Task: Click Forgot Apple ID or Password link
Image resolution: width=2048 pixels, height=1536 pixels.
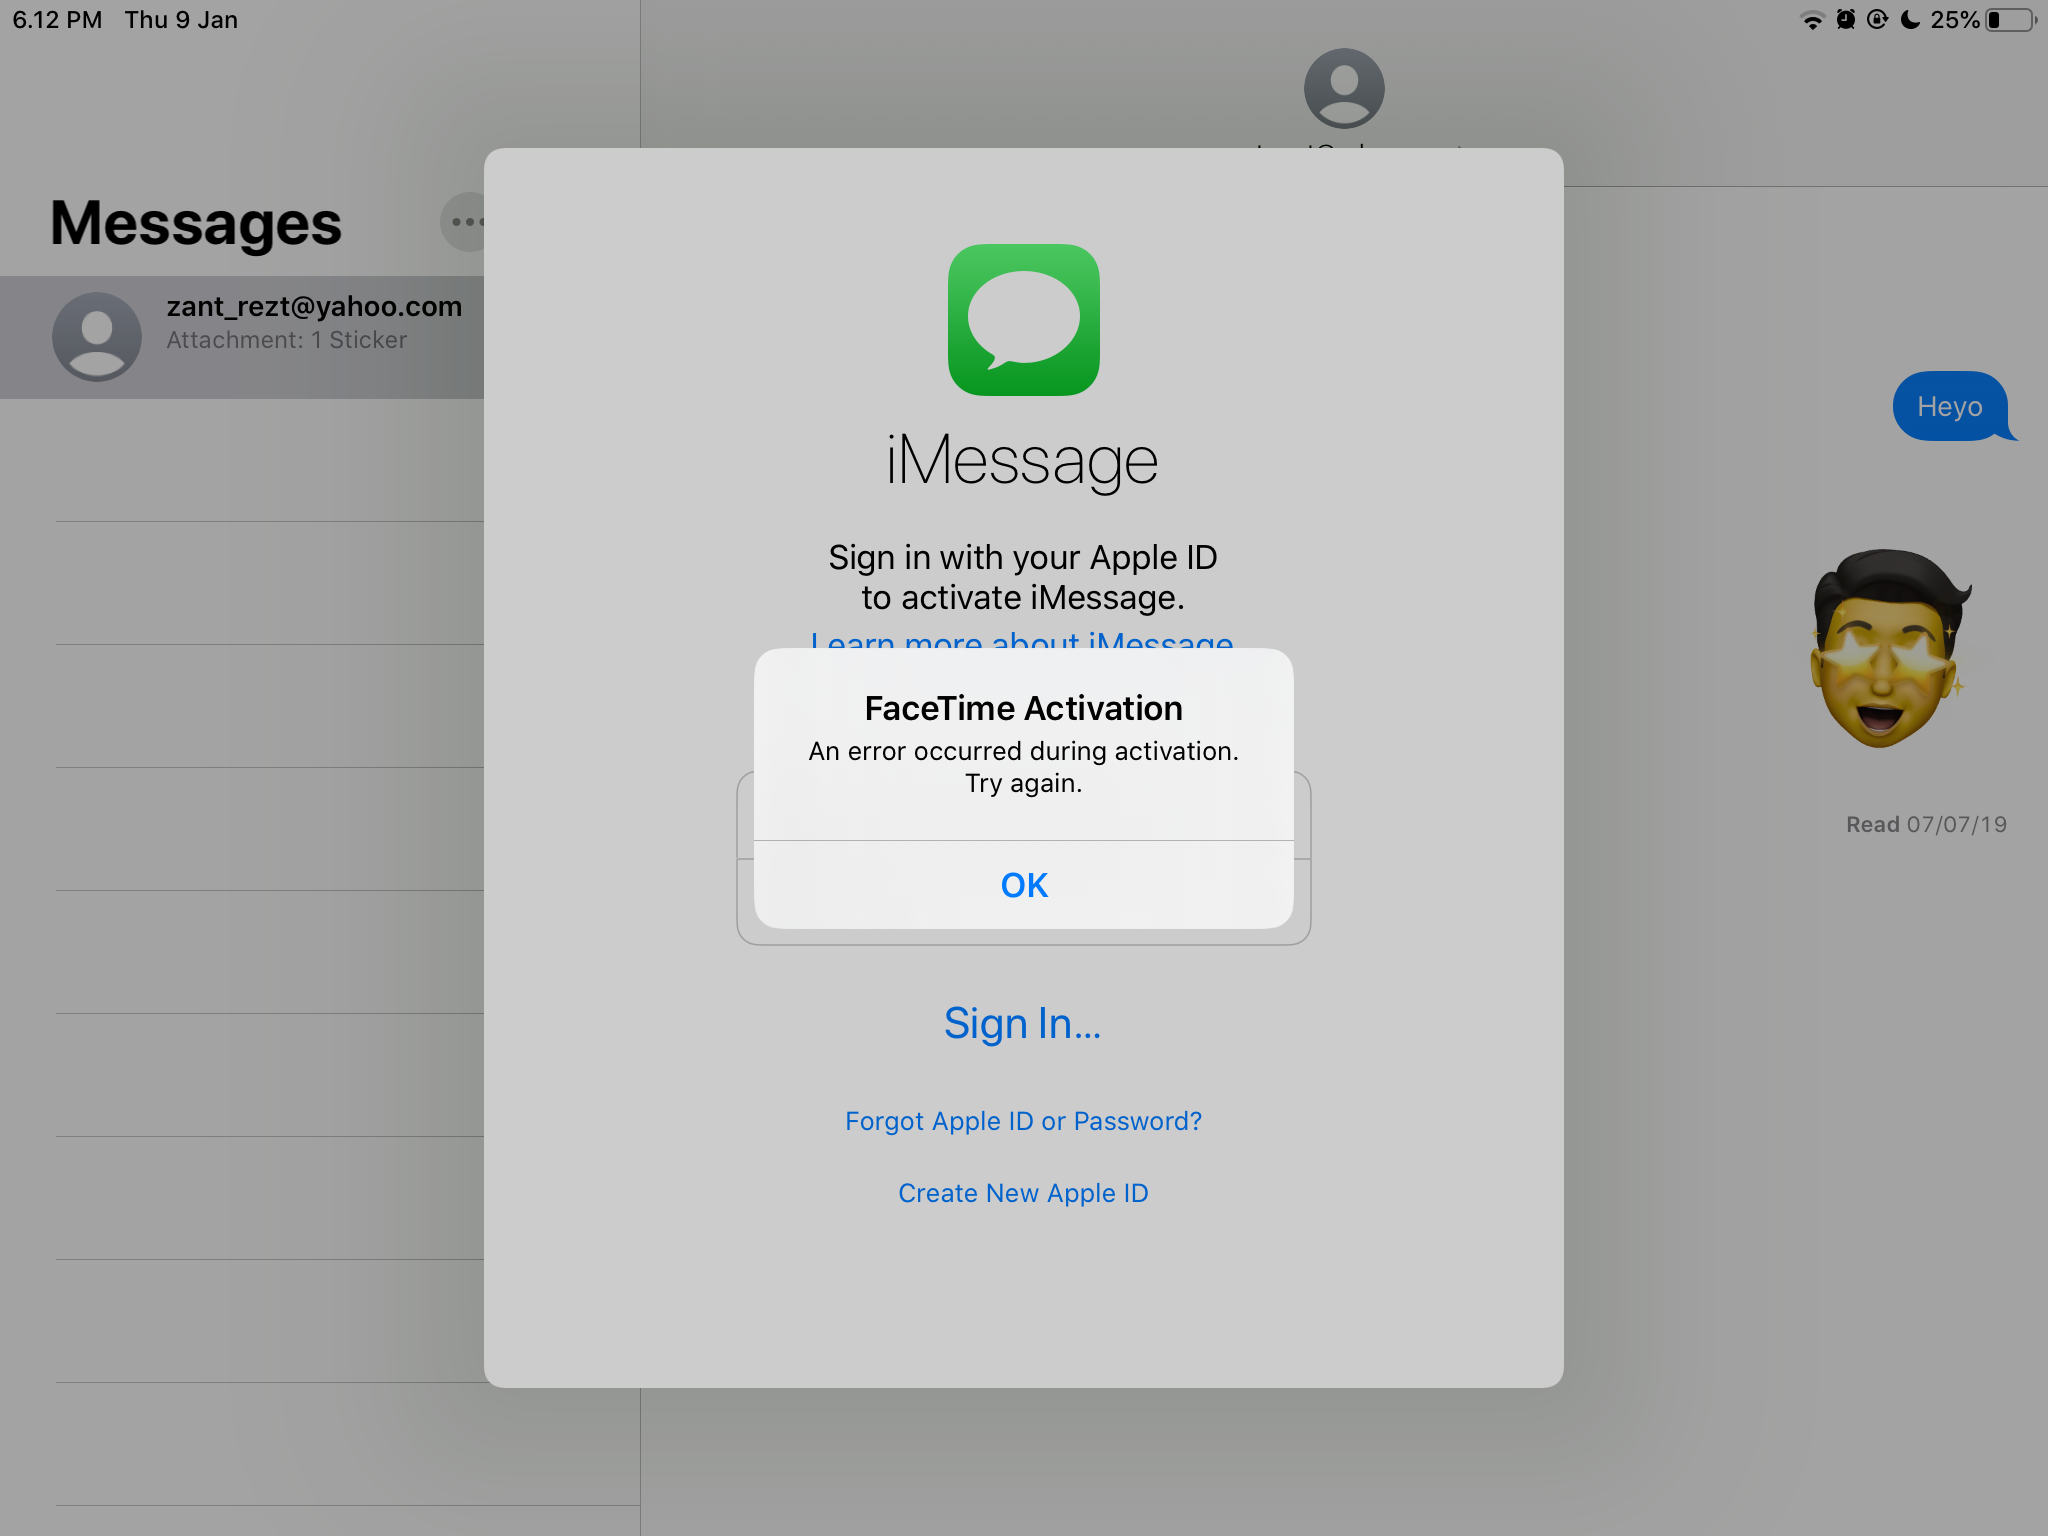Action: (1022, 1120)
